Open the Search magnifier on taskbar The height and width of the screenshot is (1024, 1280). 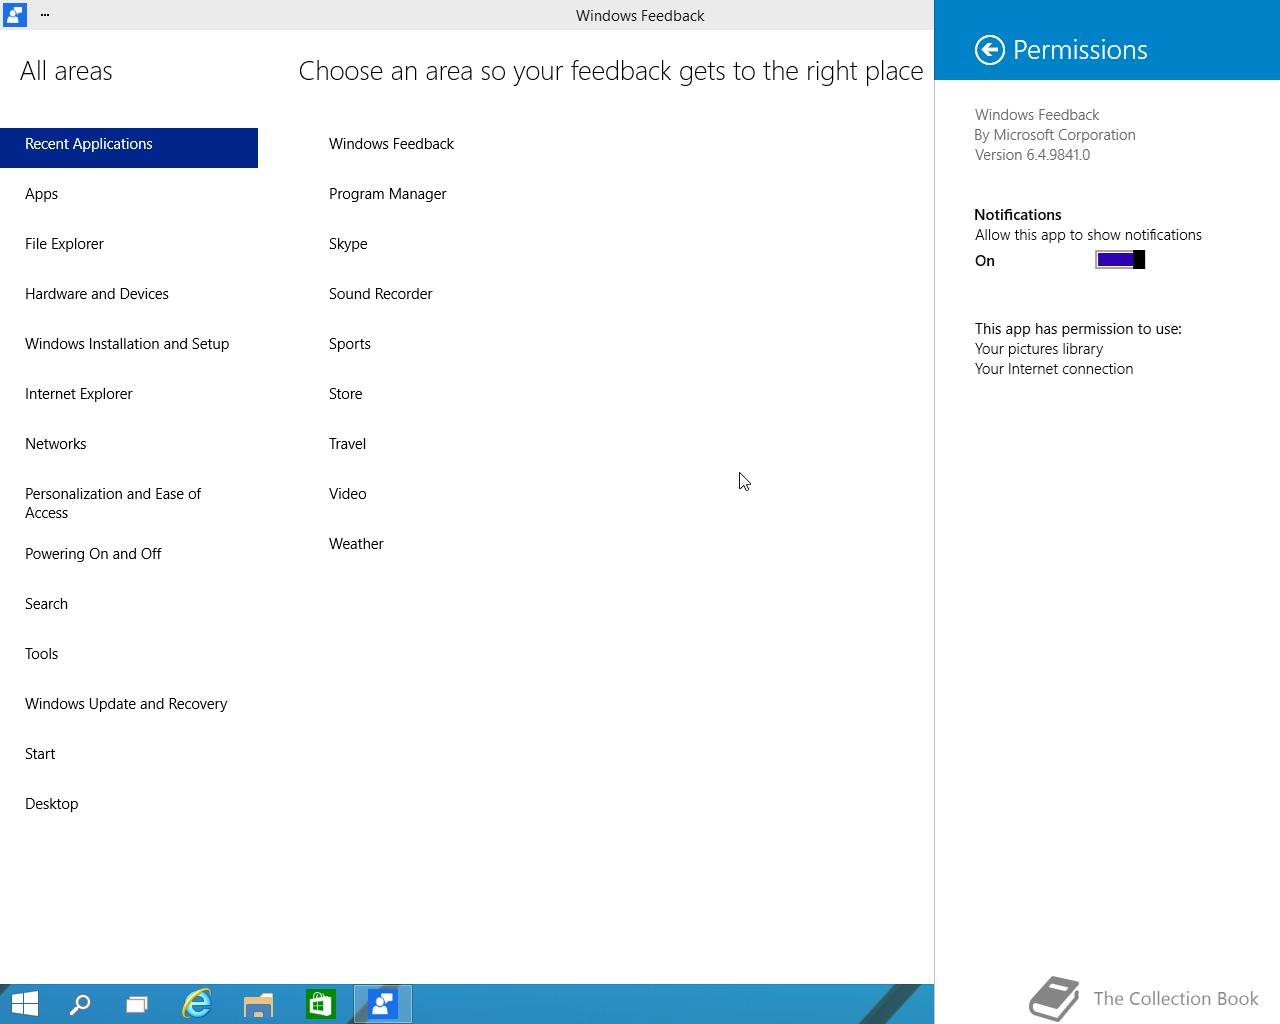click(x=79, y=1004)
